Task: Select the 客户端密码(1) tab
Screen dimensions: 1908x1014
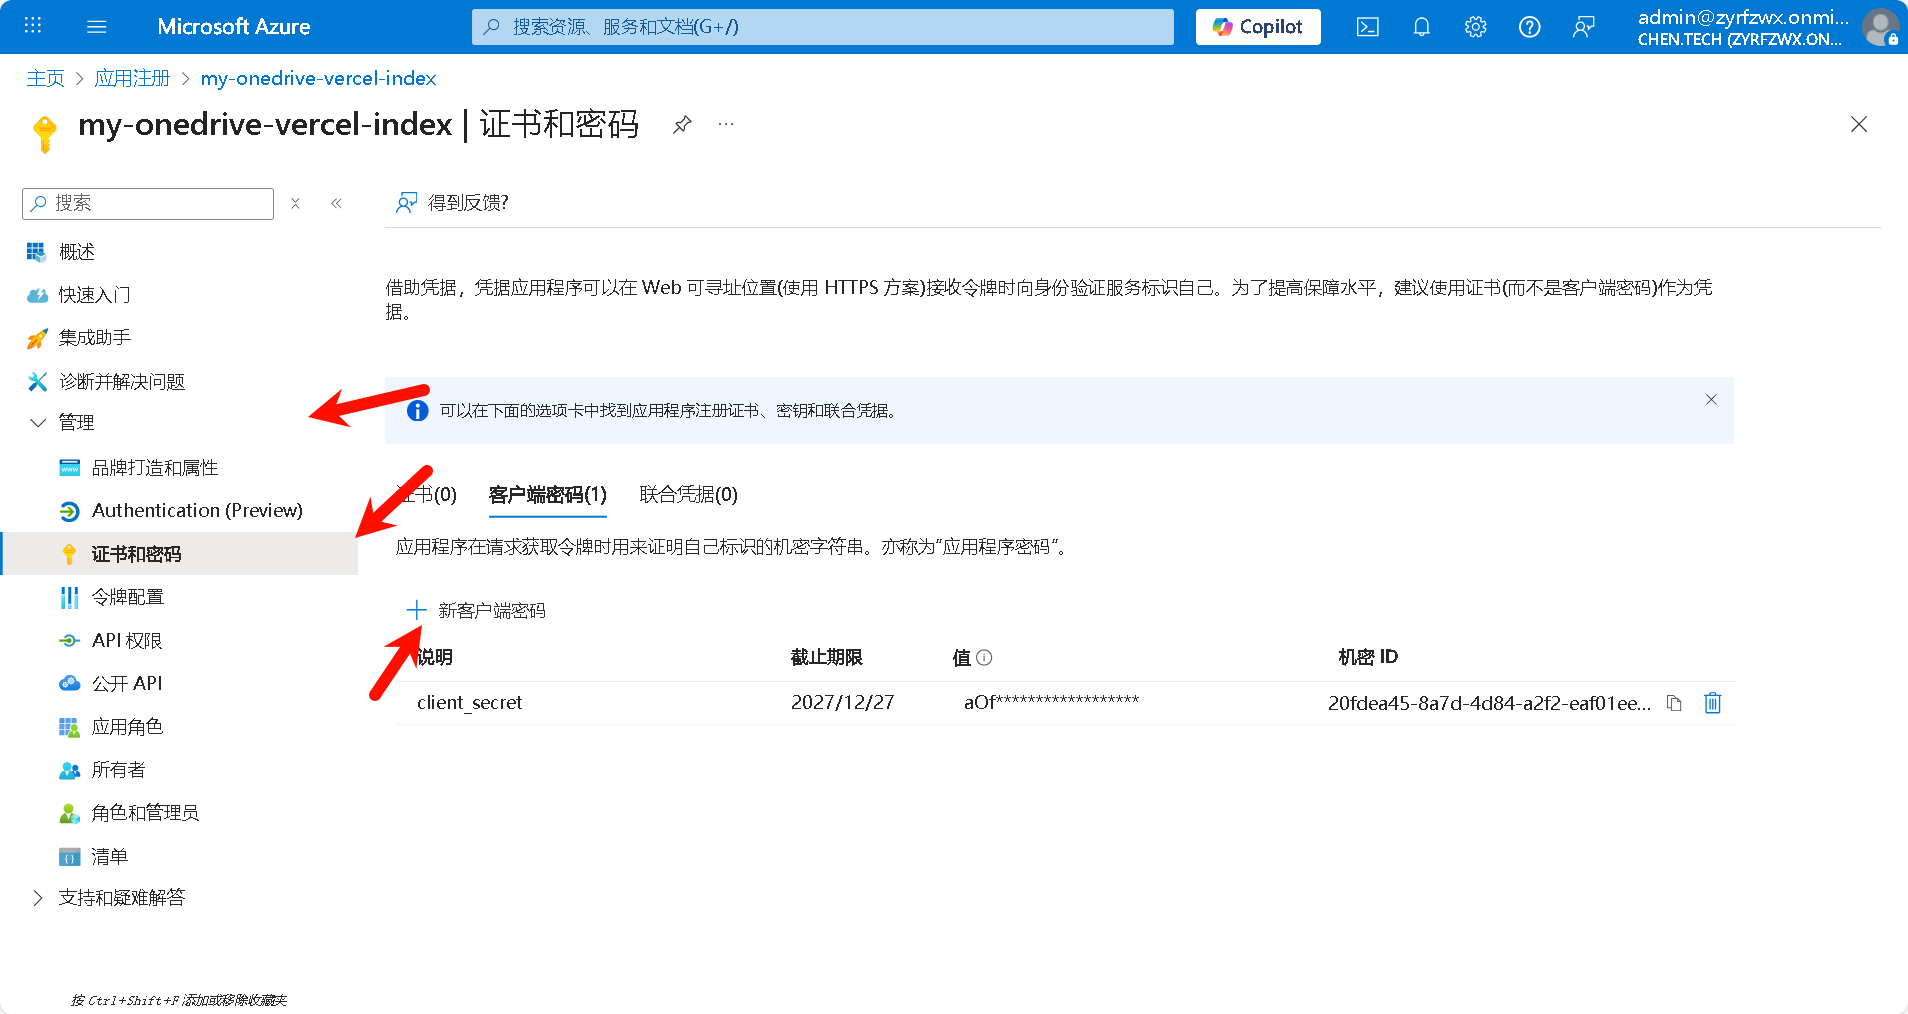Action: [x=547, y=494]
